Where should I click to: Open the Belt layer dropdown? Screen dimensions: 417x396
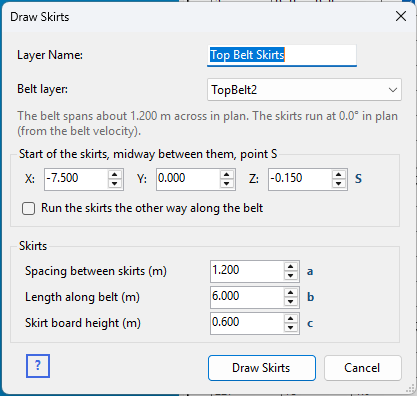coord(304,90)
